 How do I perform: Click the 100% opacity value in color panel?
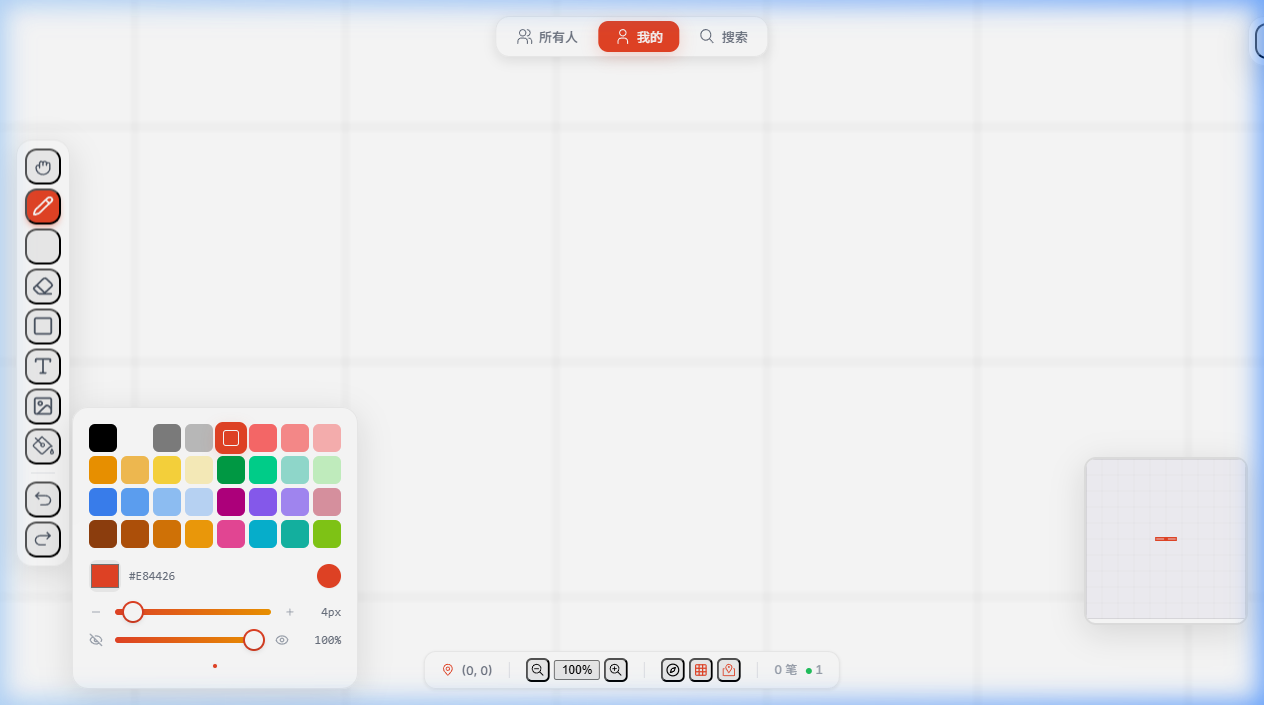[x=328, y=640]
